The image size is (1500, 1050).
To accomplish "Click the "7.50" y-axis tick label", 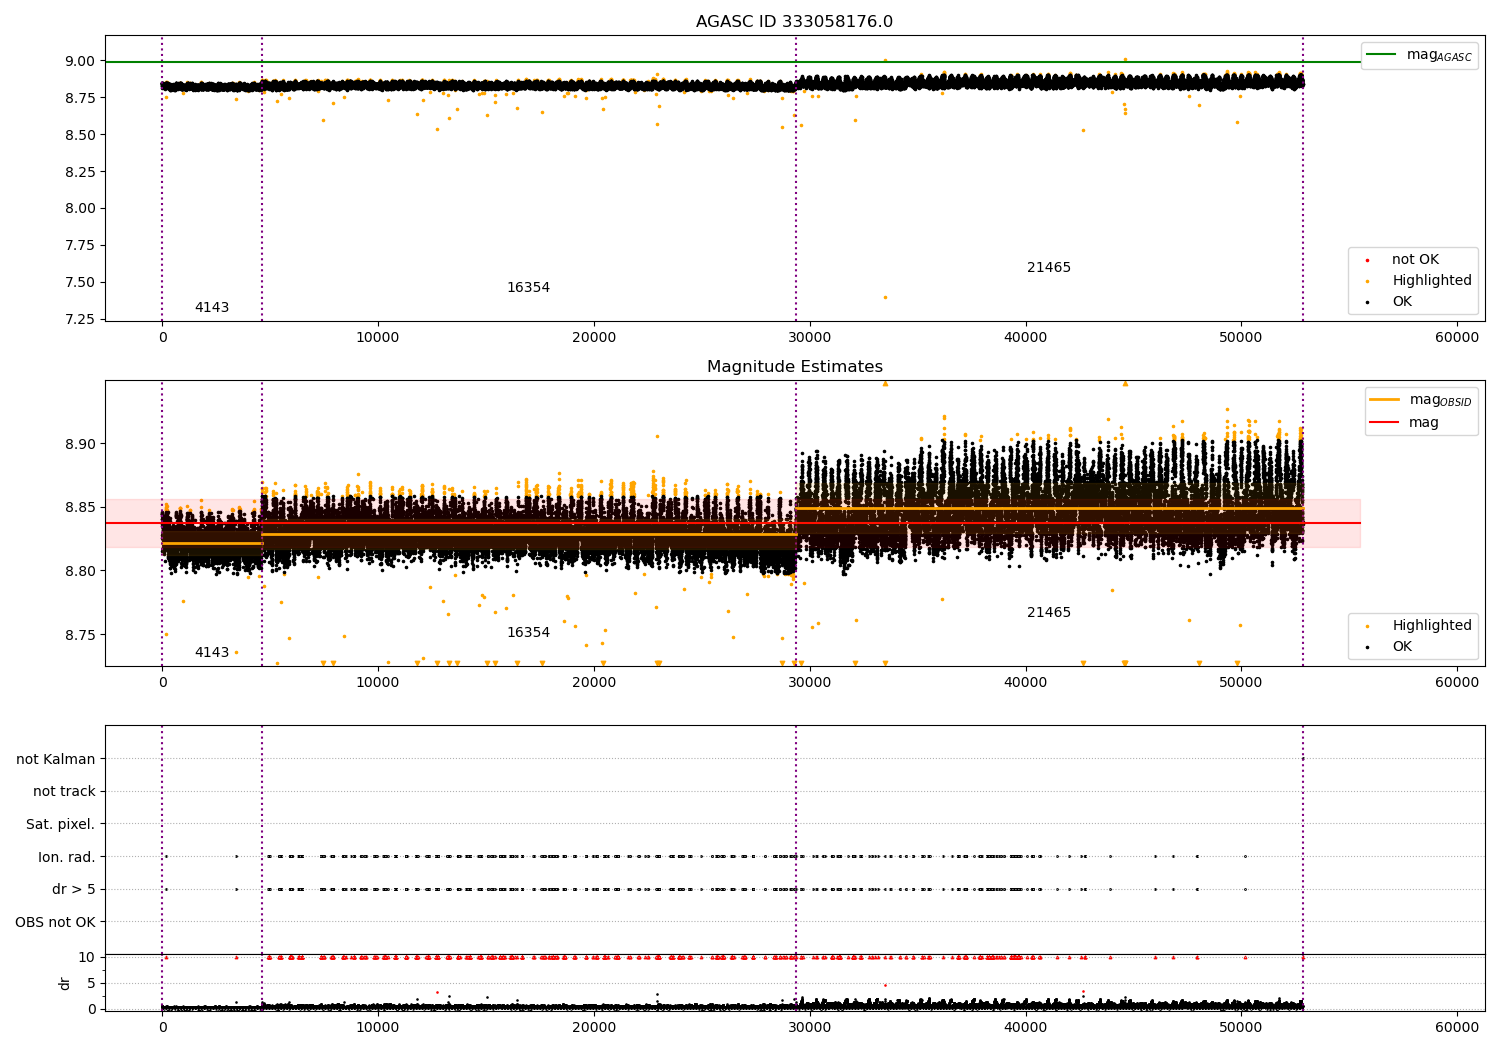I will [80, 283].
